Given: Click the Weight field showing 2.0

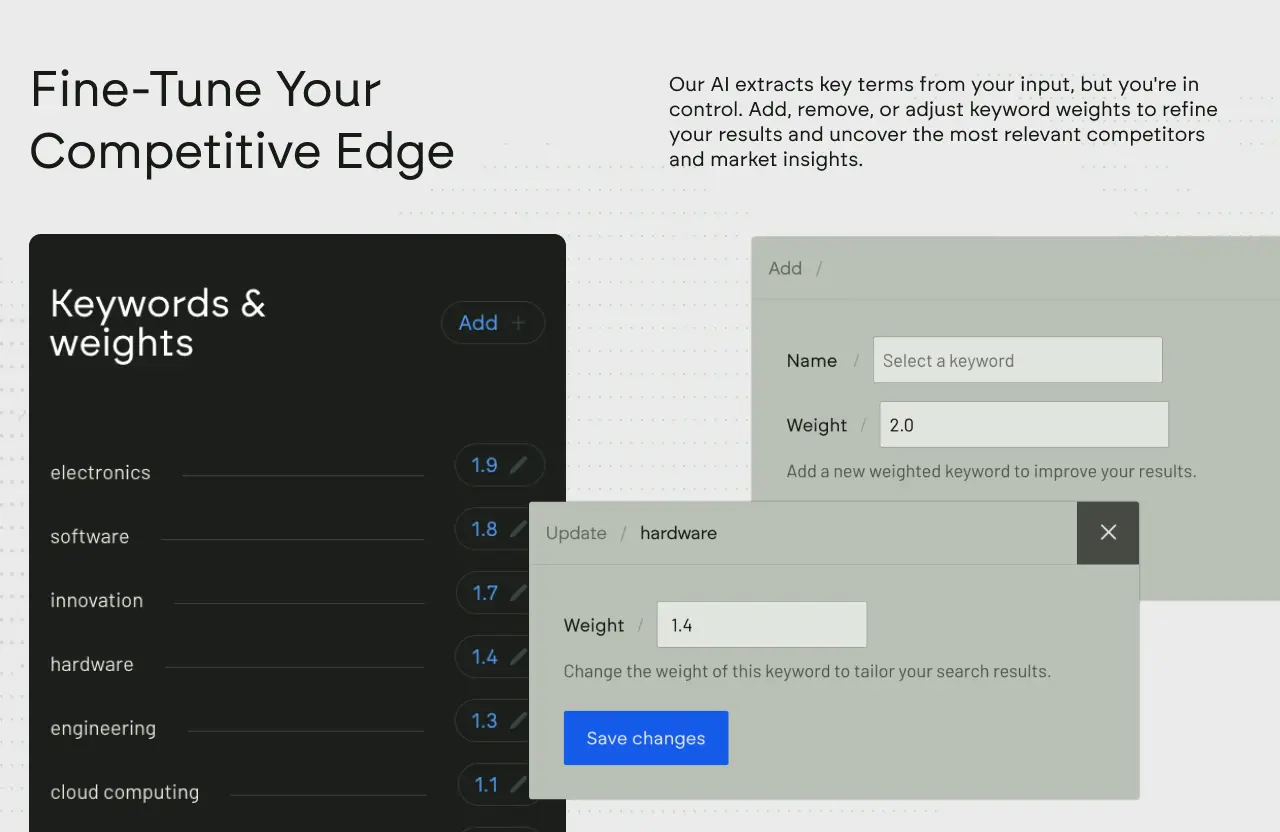Looking at the screenshot, I should coord(1023,425).
